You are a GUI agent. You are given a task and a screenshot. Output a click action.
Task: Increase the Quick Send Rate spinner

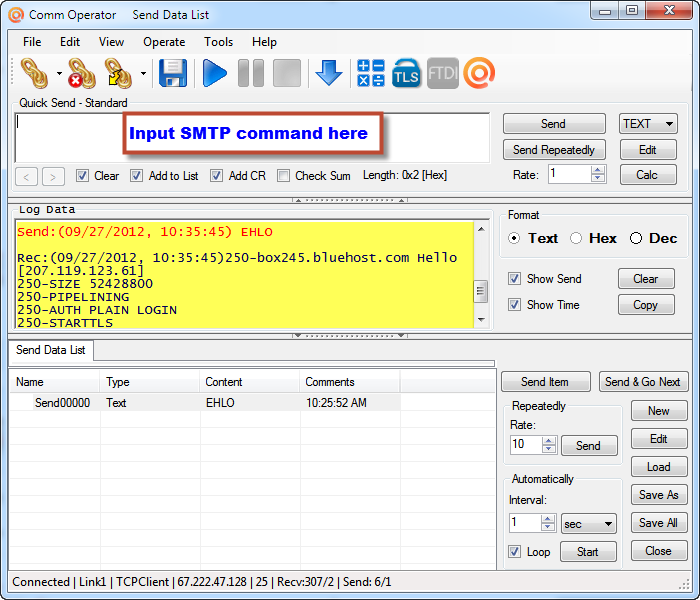598,170
